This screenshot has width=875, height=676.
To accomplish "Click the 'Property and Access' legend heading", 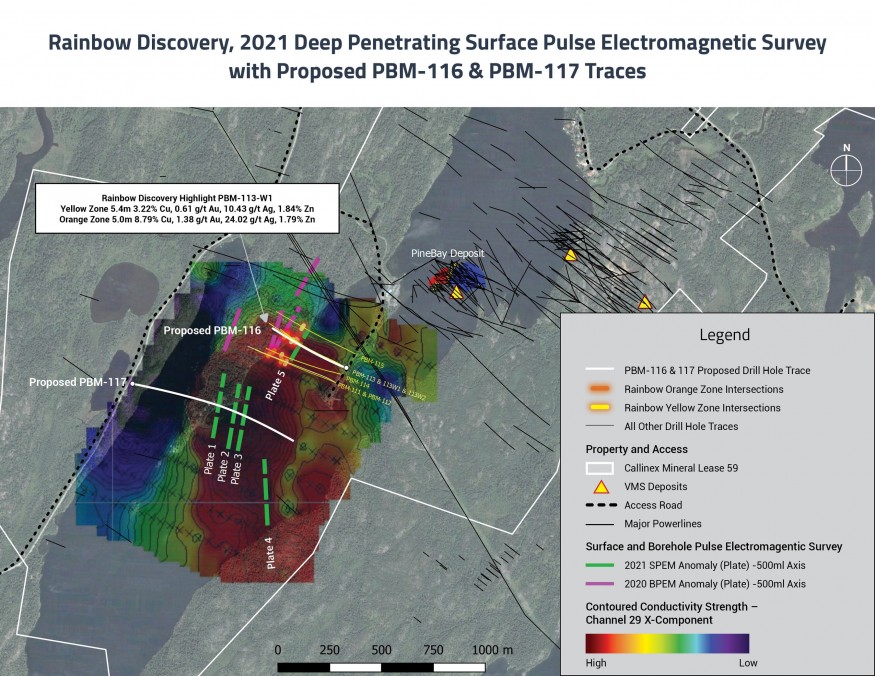I will (636, 449).
